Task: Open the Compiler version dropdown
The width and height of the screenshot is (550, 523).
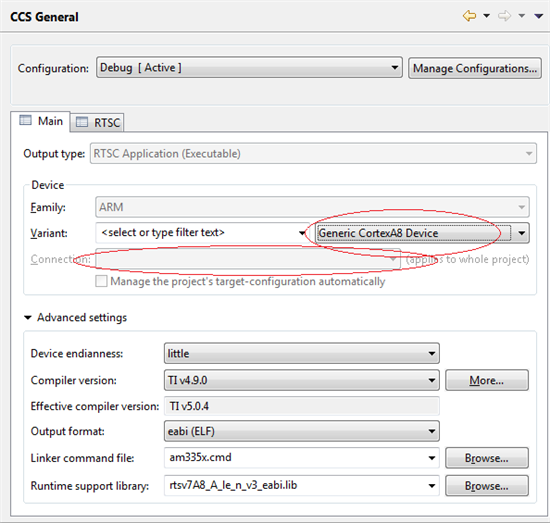Action: click(x=302, y=380)
